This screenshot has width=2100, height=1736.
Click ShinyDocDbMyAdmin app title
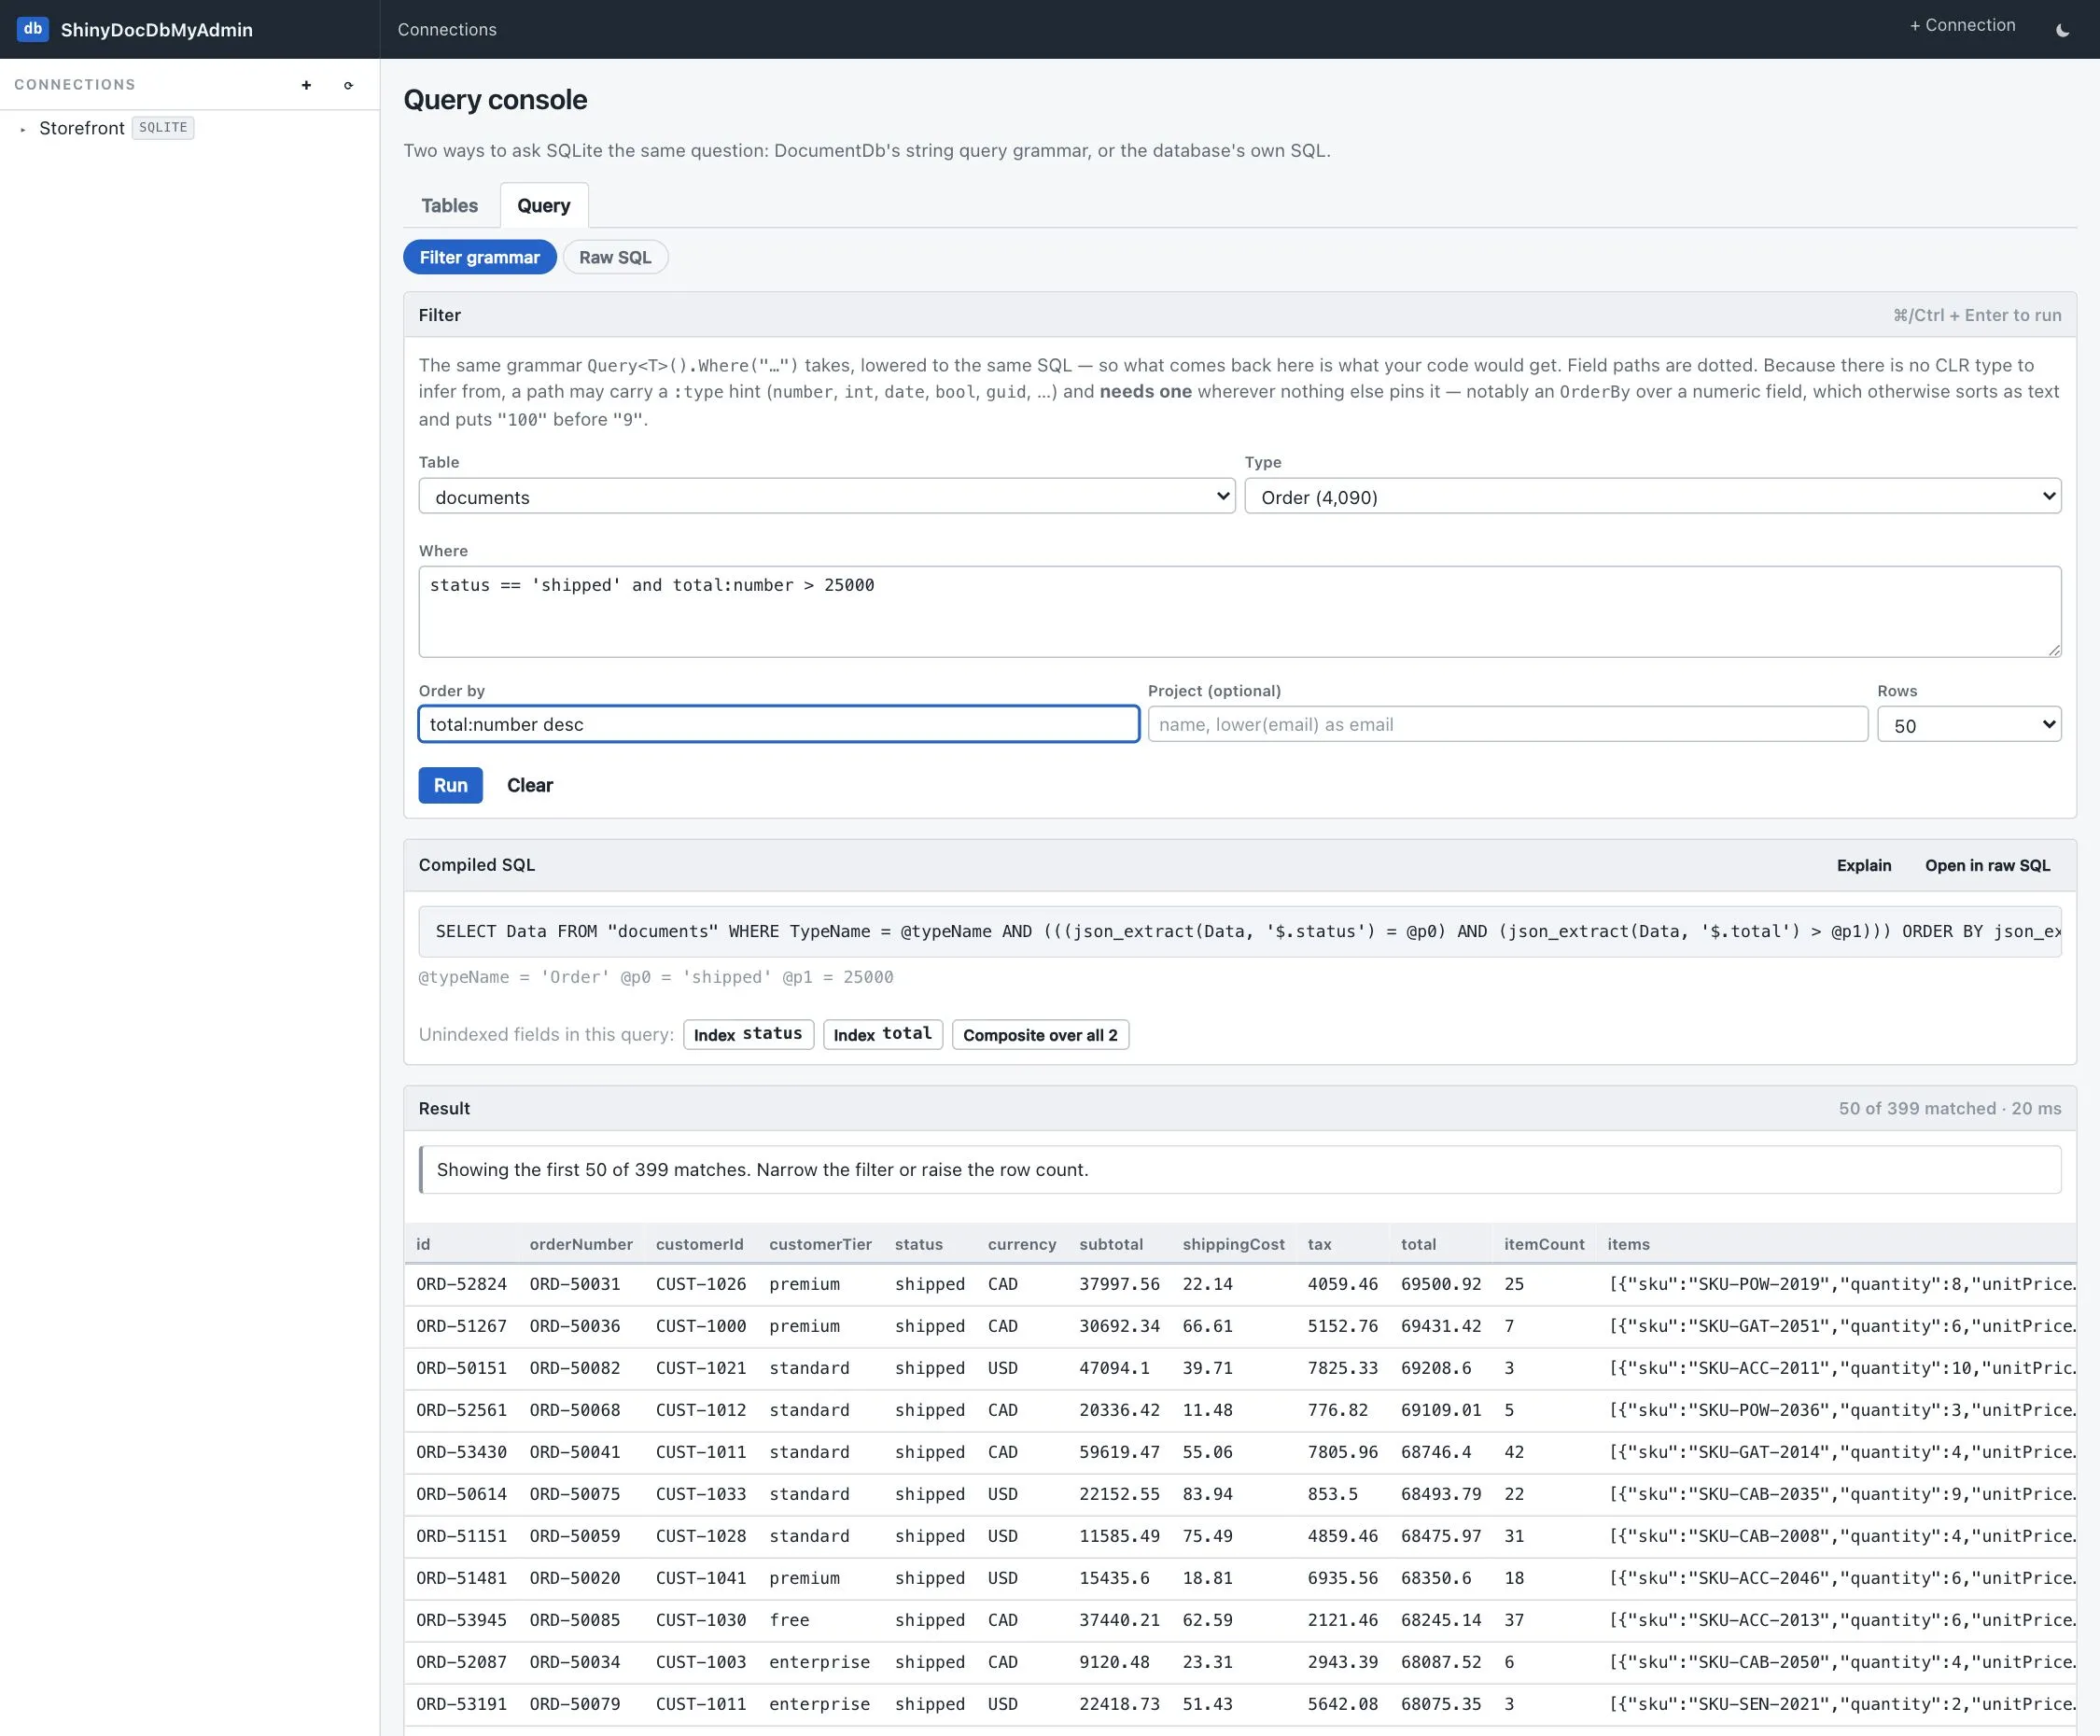157,30
